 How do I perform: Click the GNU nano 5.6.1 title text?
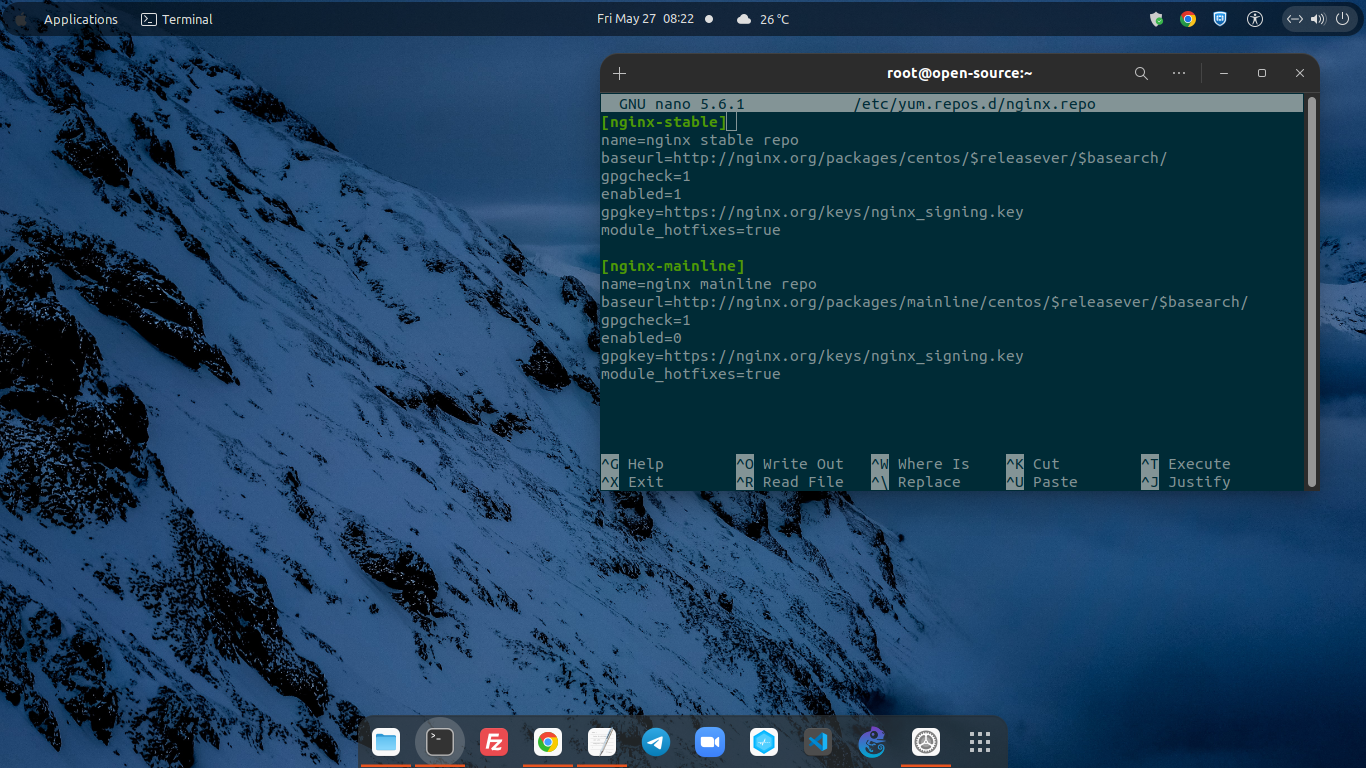tap(682, 104)
